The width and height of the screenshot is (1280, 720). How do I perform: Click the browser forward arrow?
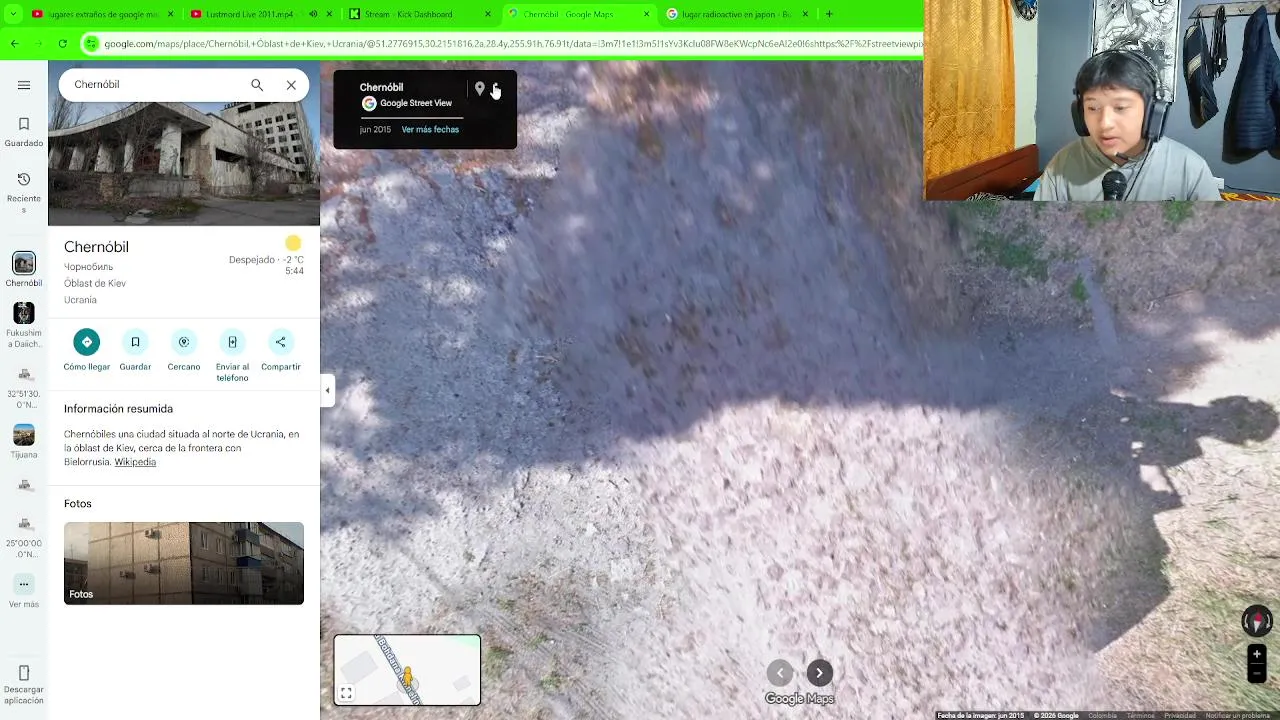point(38,44)
